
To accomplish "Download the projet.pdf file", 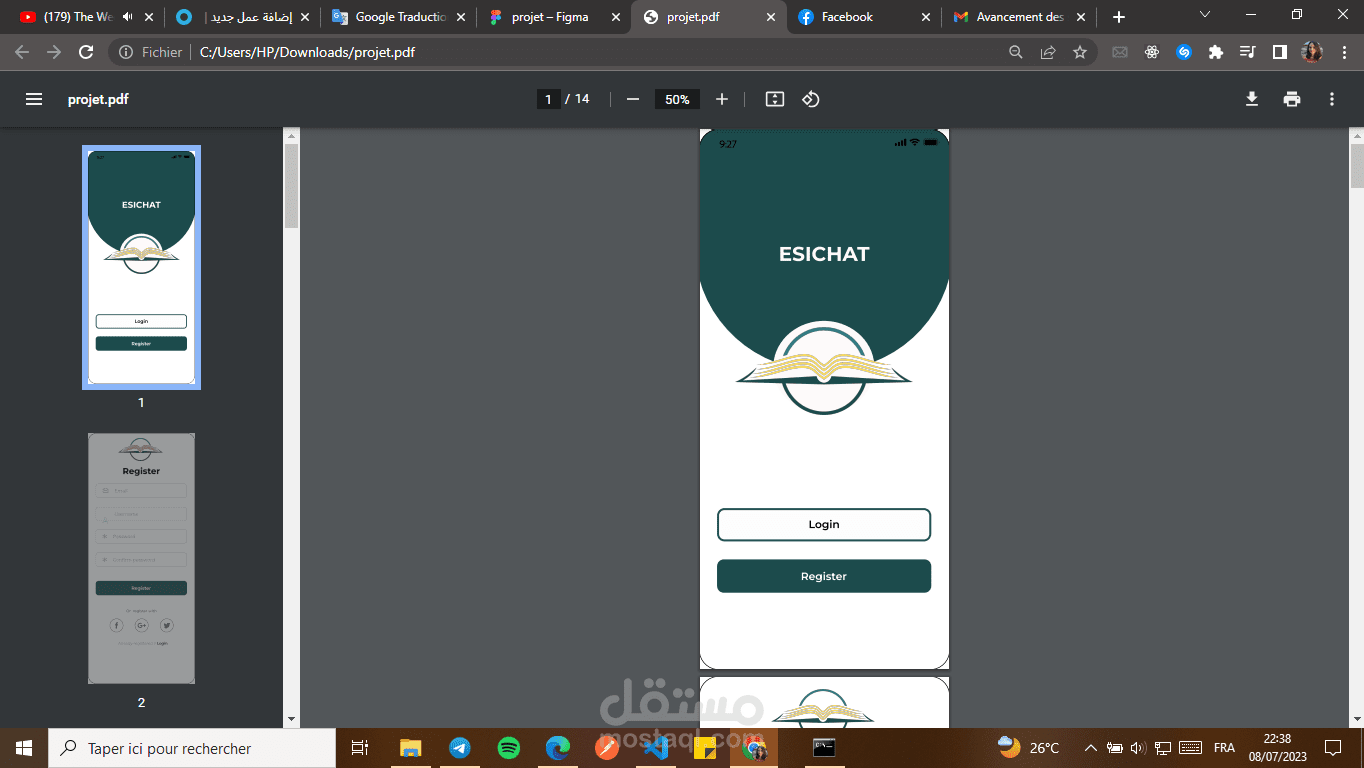I will pos(1251,99).
